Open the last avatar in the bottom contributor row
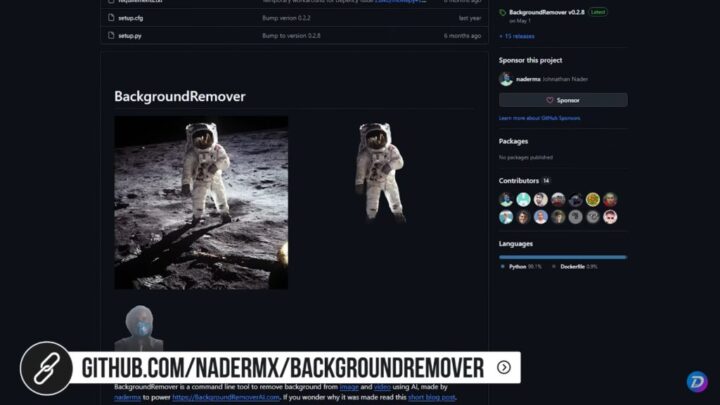The image size is (720, 405). 610,217
